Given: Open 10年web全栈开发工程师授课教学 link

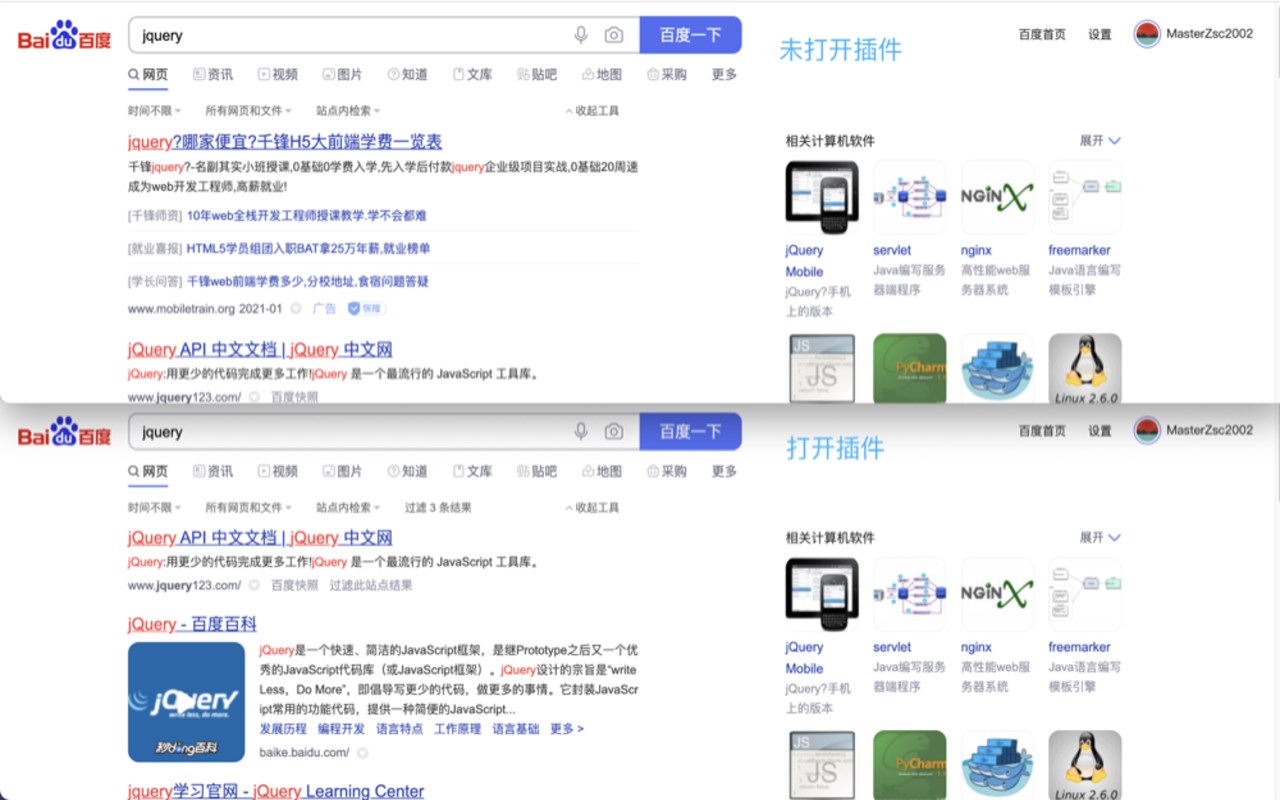Looking at the screenshot, I should 307,215.
